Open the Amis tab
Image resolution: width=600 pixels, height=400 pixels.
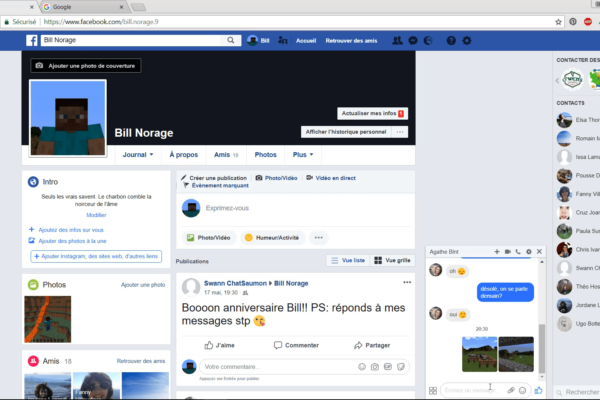pyautogui.click(x=226, y=155)
